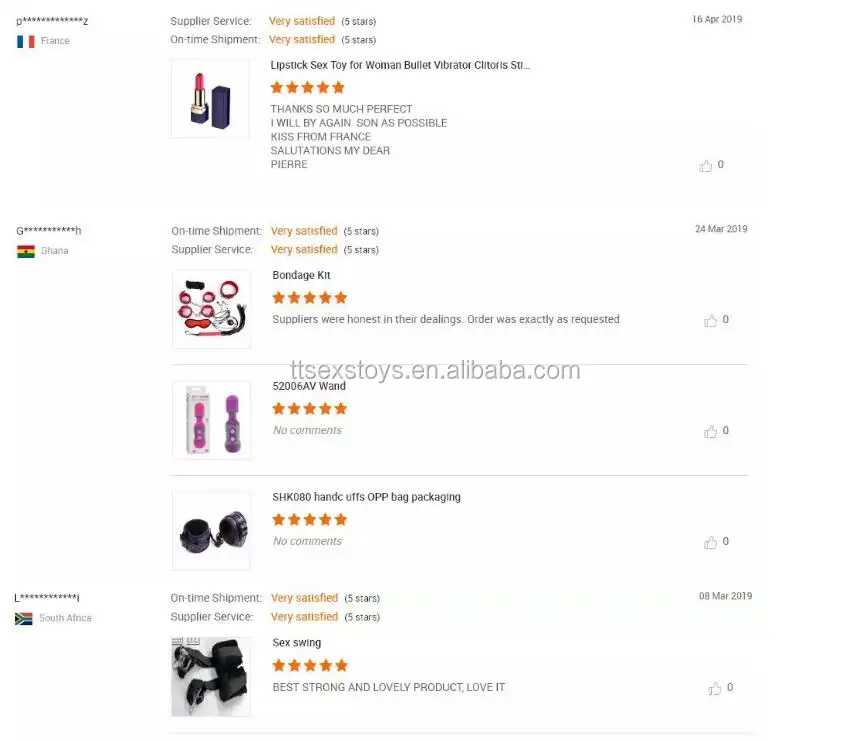Open the black swing product thumbnail
The width and height of the screenshot is (868, 741).
211,676
